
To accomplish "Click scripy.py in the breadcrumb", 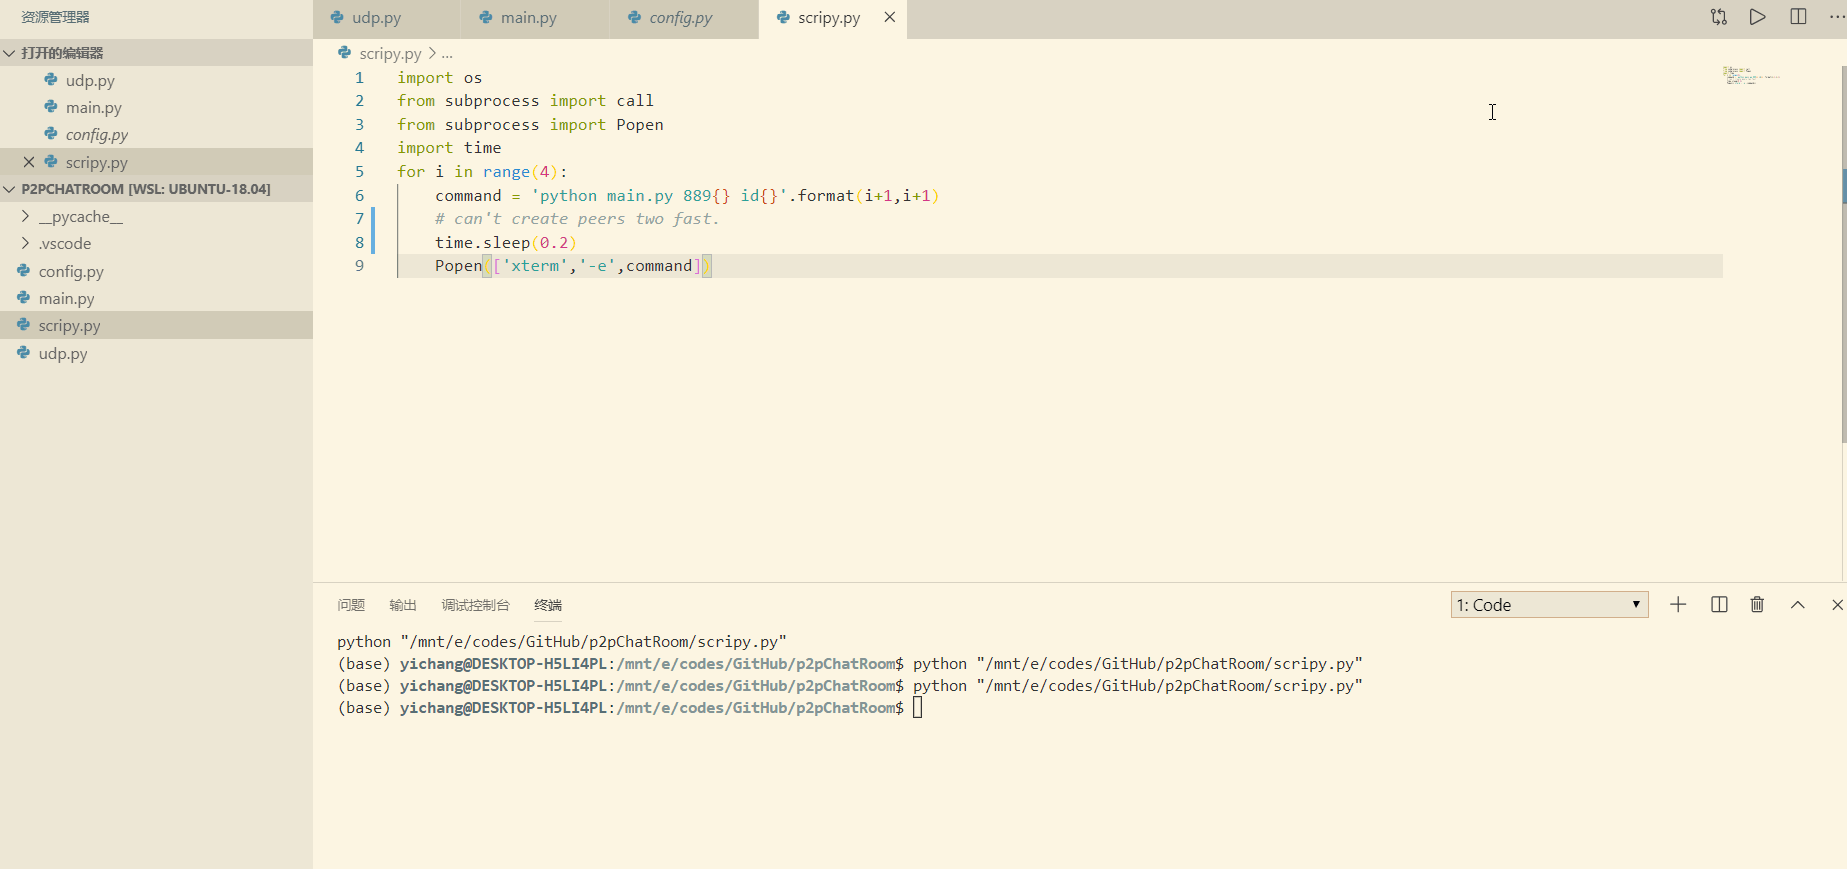I will click(x=390, y=53).
